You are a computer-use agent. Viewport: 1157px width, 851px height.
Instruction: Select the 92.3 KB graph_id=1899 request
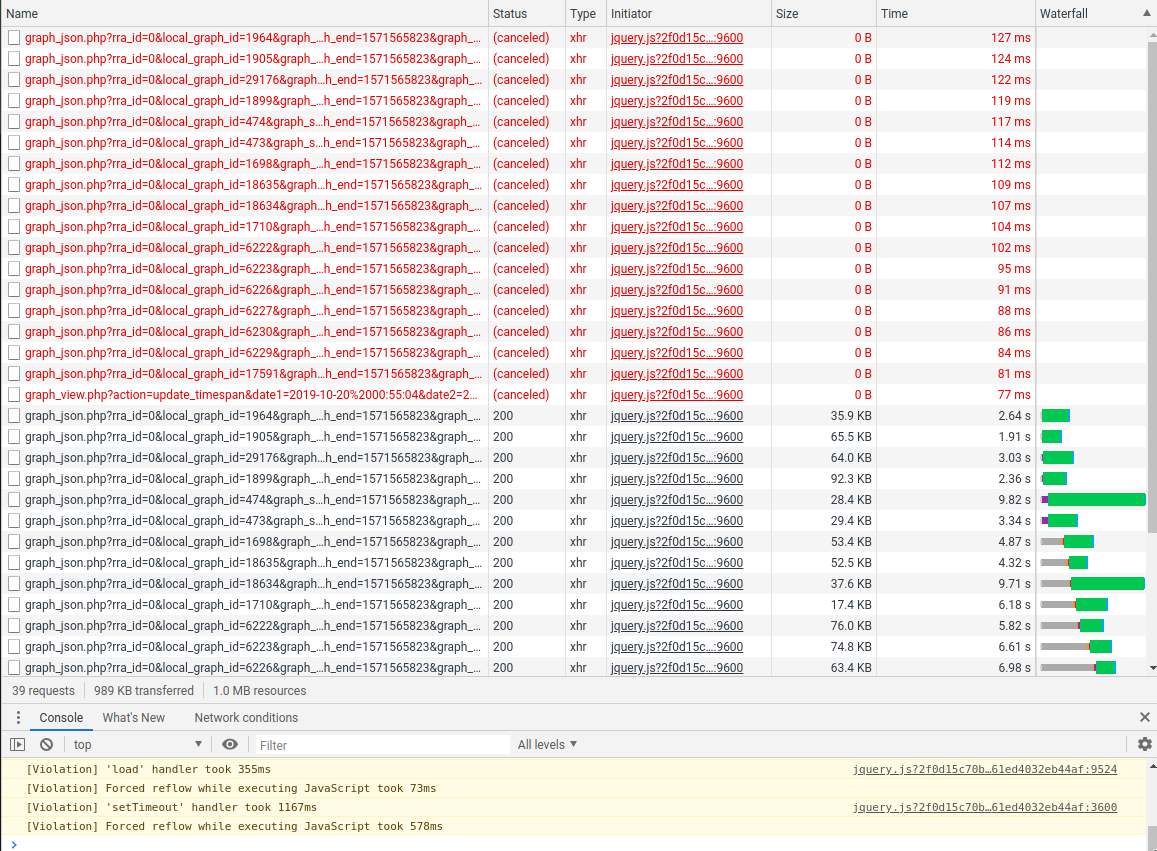[x=253, y=479]
